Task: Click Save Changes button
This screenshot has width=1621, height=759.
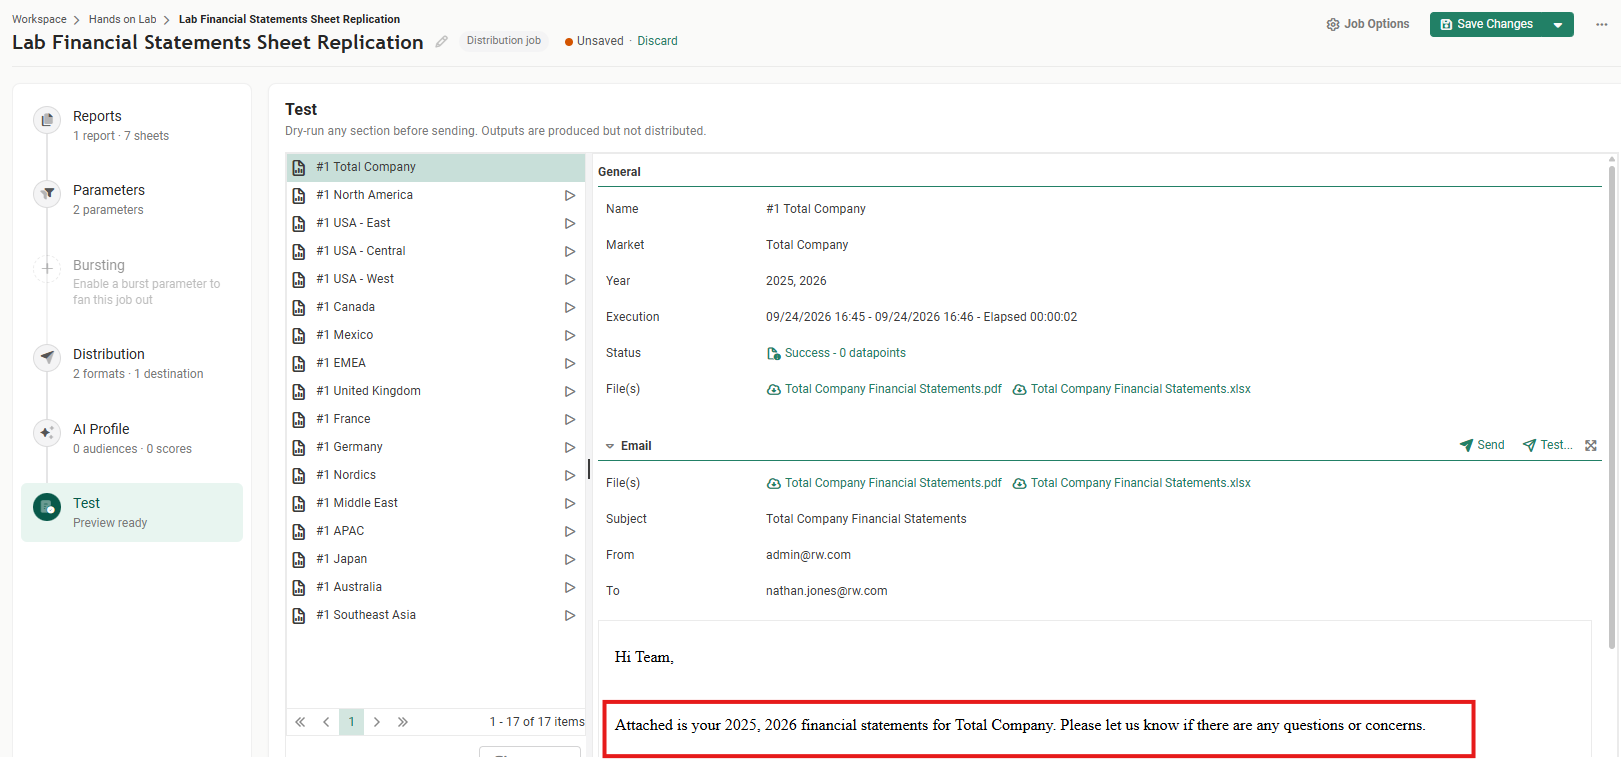Action: click(x=1487, y=24)
